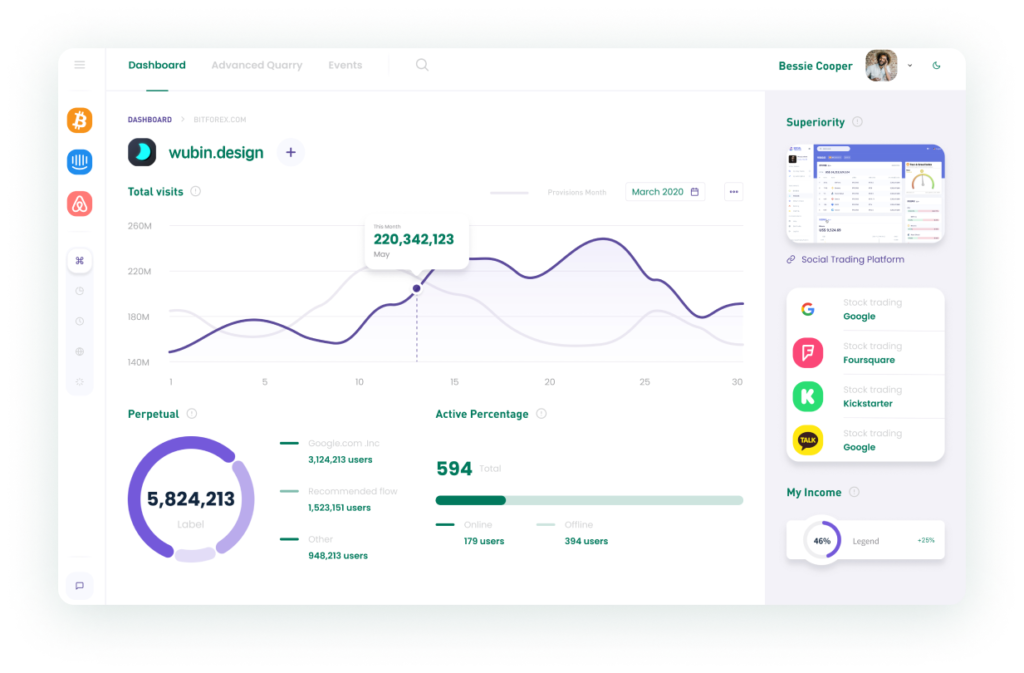The height and width of the screenshot is (673, 1024).
Task: Click the 948,213 users value
Action: (338, 556)
